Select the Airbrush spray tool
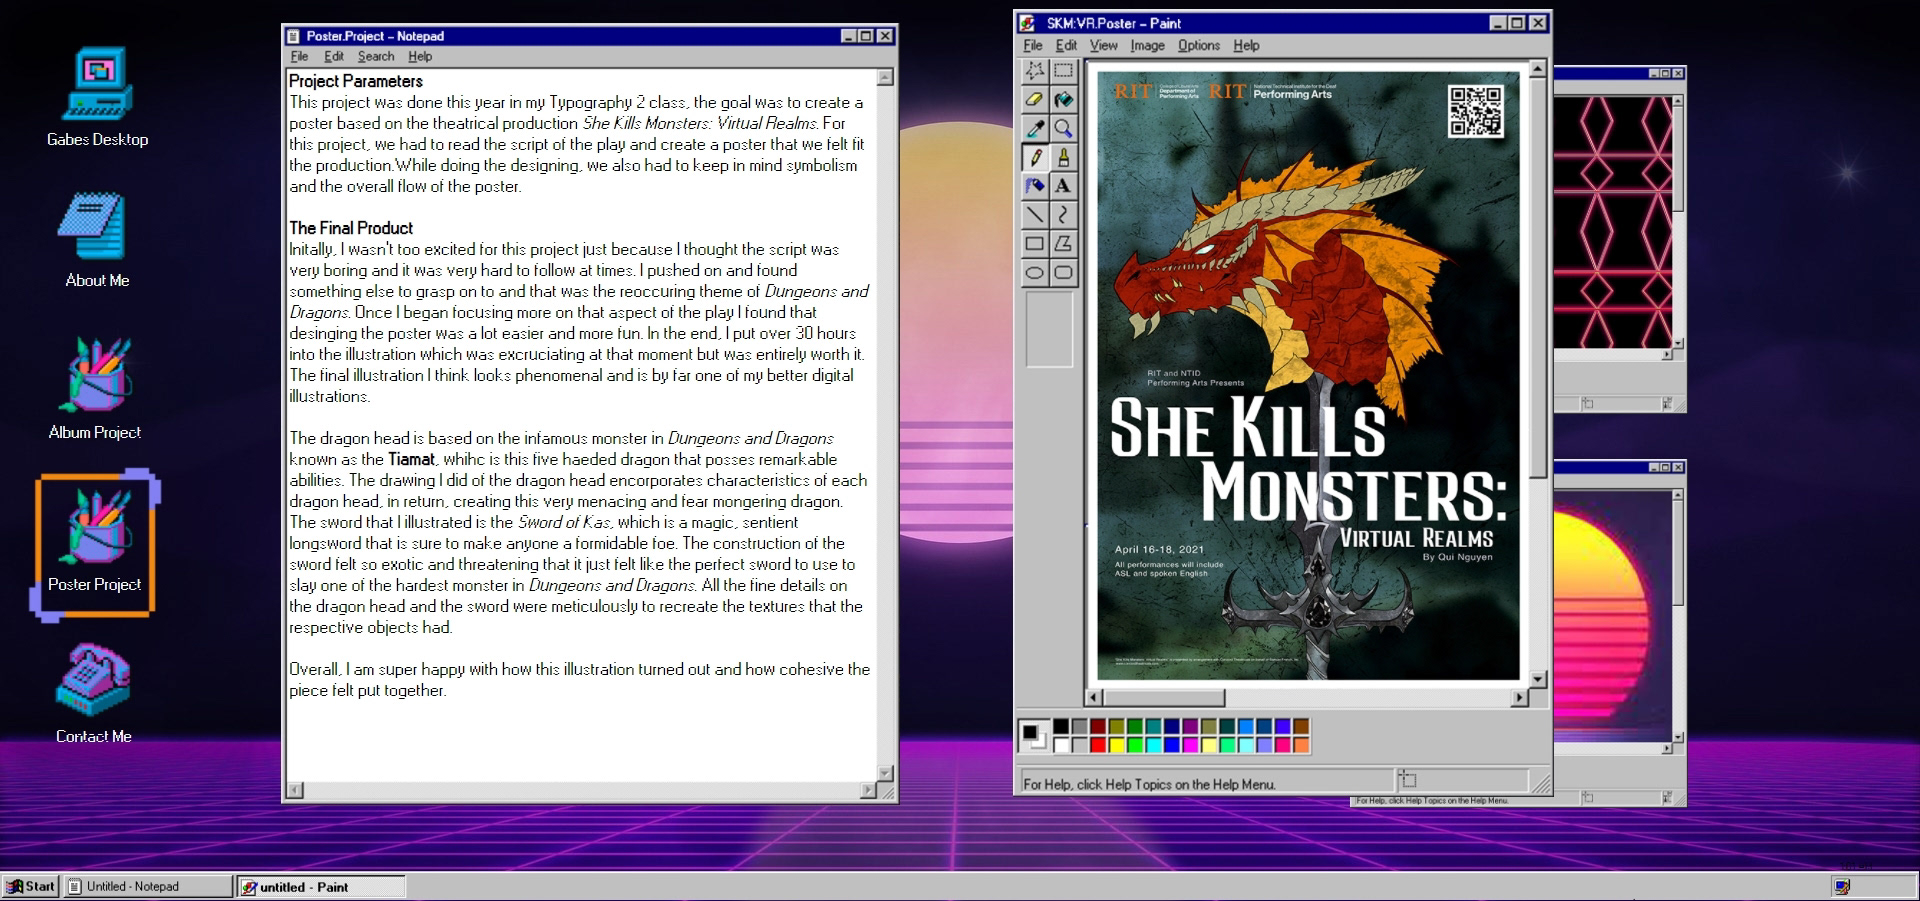The height and width of the screenshot is (901, 1920). click(1035, 186)
